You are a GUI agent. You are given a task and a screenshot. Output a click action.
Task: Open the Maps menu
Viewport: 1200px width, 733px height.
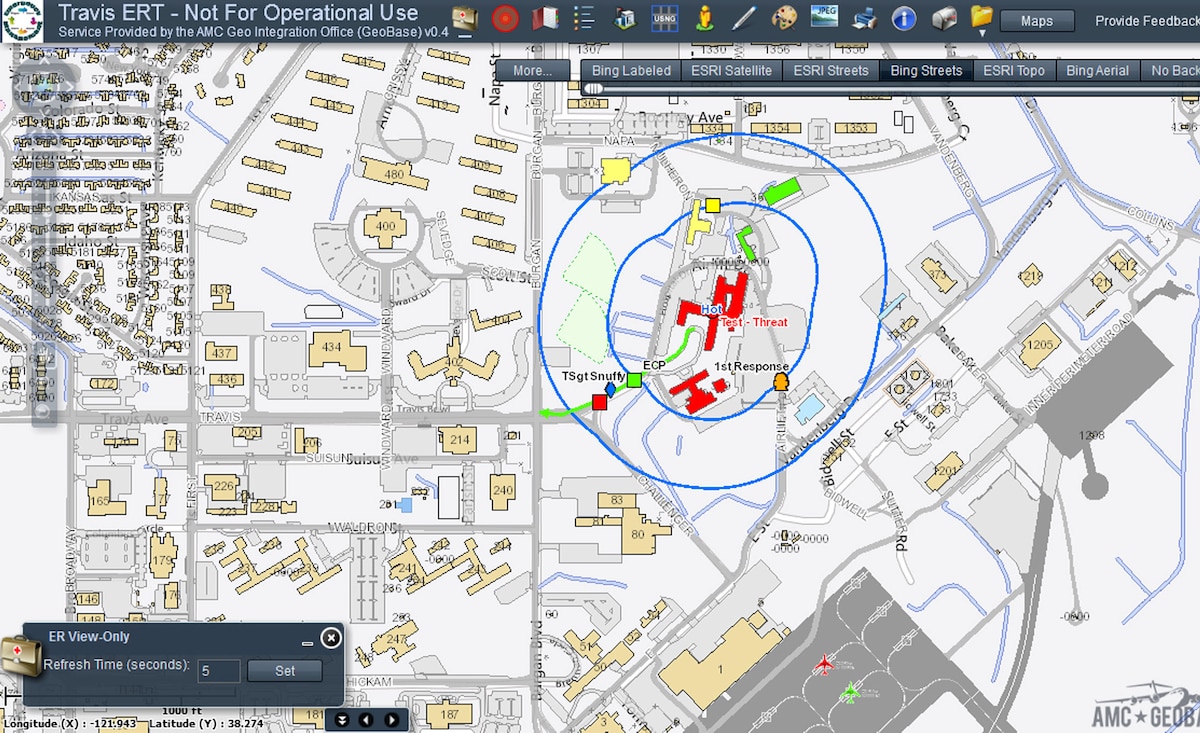point(1036,21)
